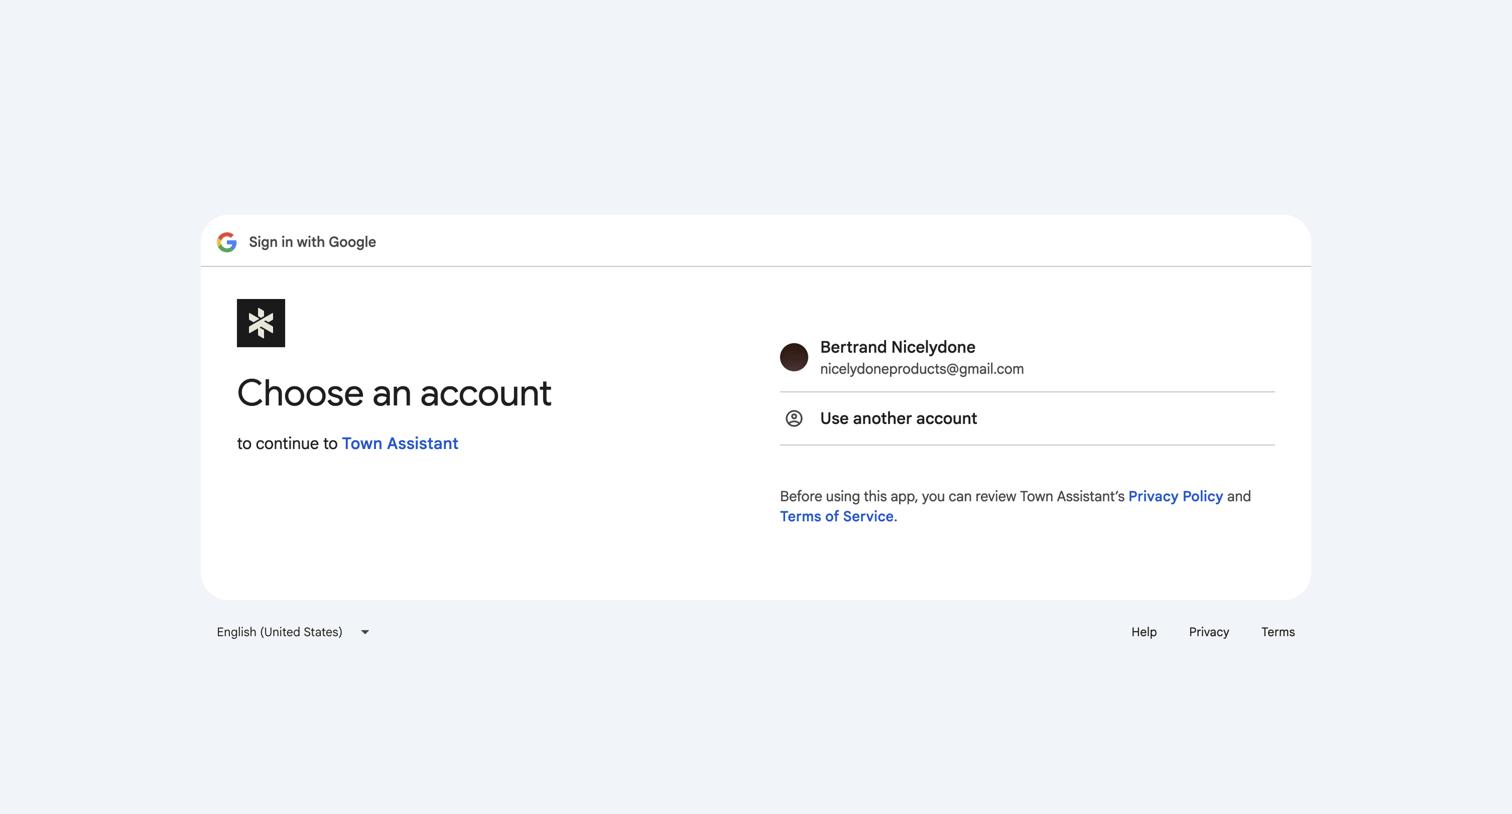This screenshot has width=1512, height=814.
Task: Choose the Bertrand Nicelydone account
Action: pos(1027,357)
